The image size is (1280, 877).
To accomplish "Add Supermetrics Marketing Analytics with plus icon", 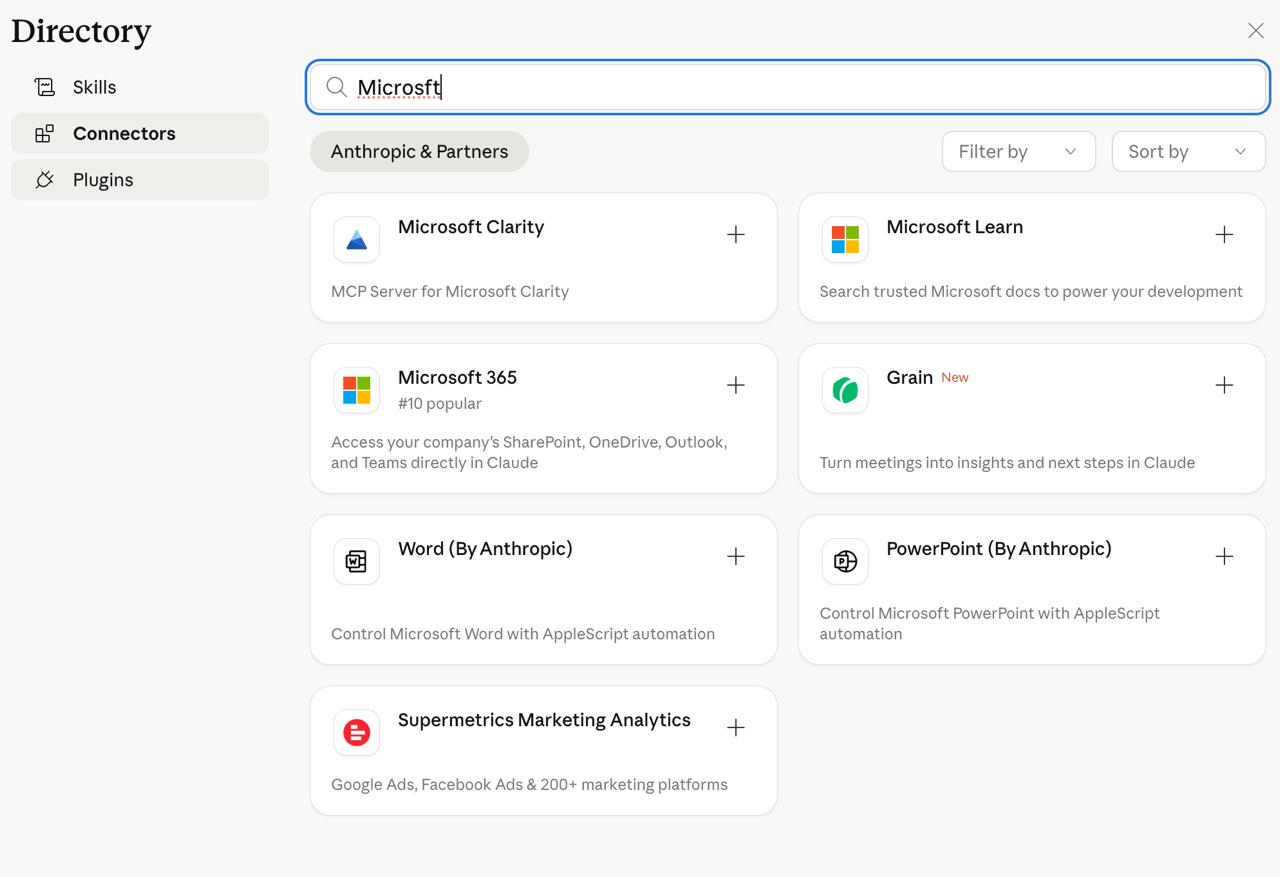I will (736, 727).
